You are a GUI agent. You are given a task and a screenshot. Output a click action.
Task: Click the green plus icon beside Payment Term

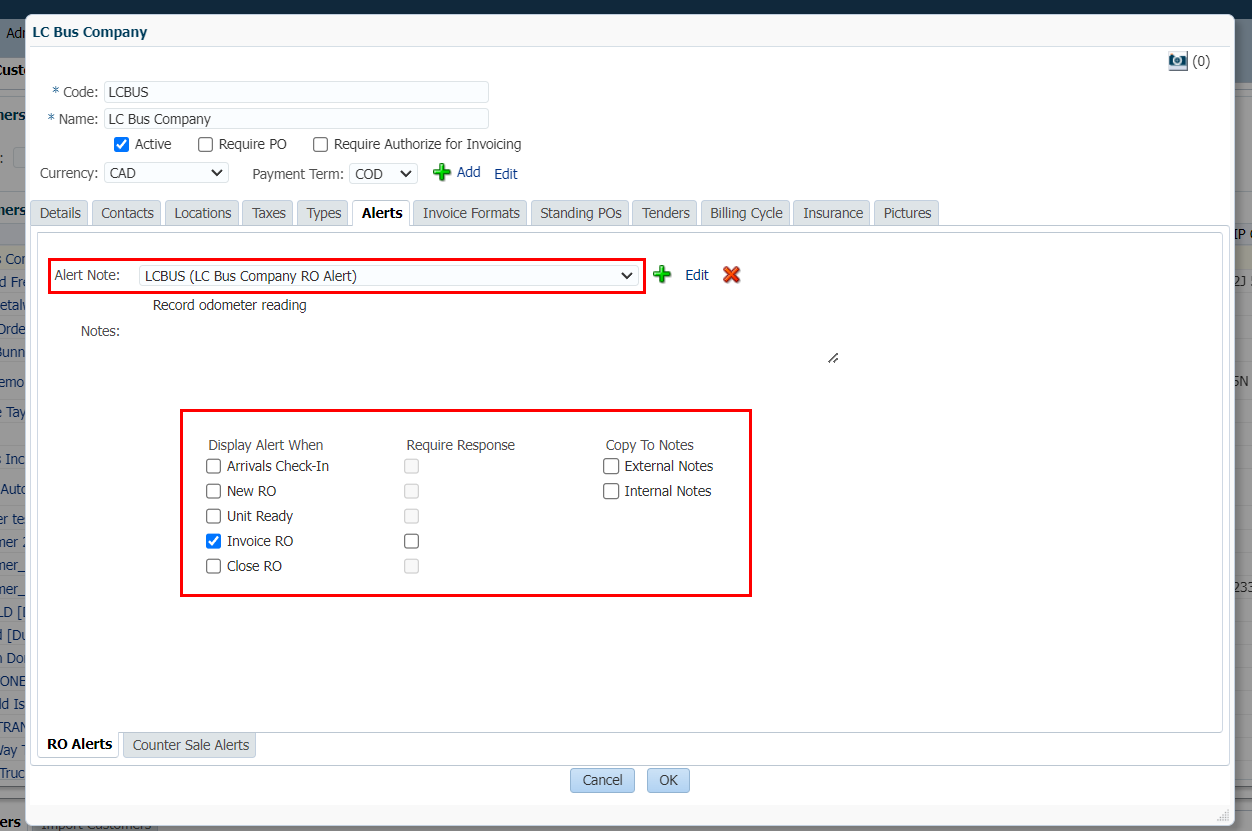click(442, 173)
